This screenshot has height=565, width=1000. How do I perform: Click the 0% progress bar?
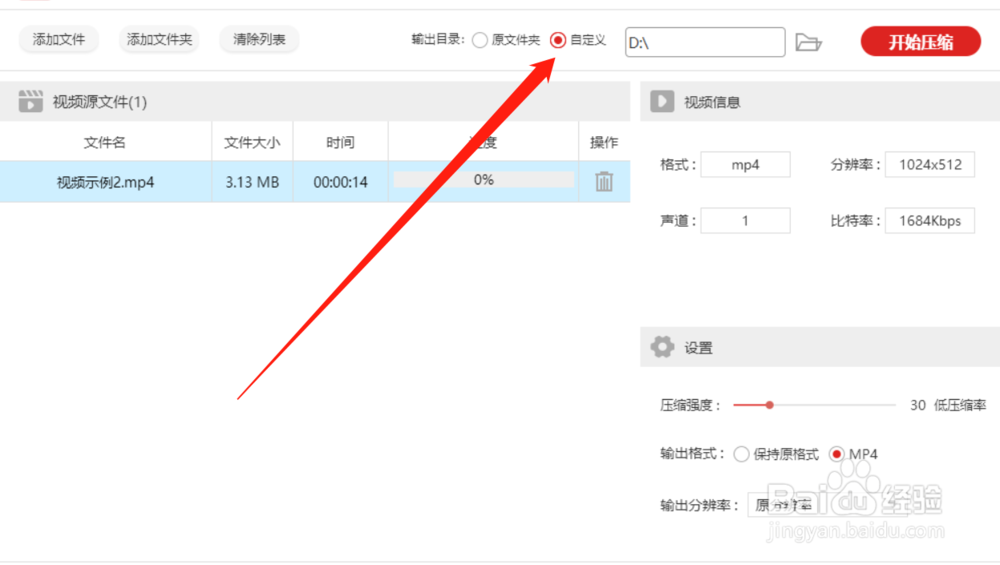pos(483,180)
